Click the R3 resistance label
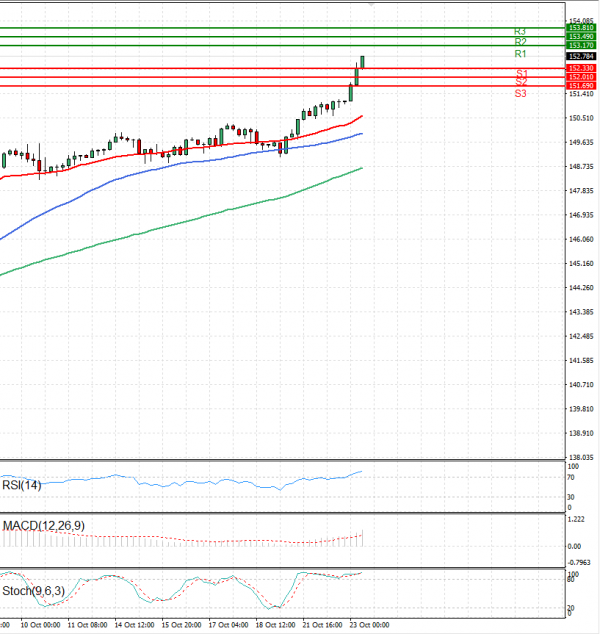The height and width of the screenshot is (634, 600). point(520,32)
